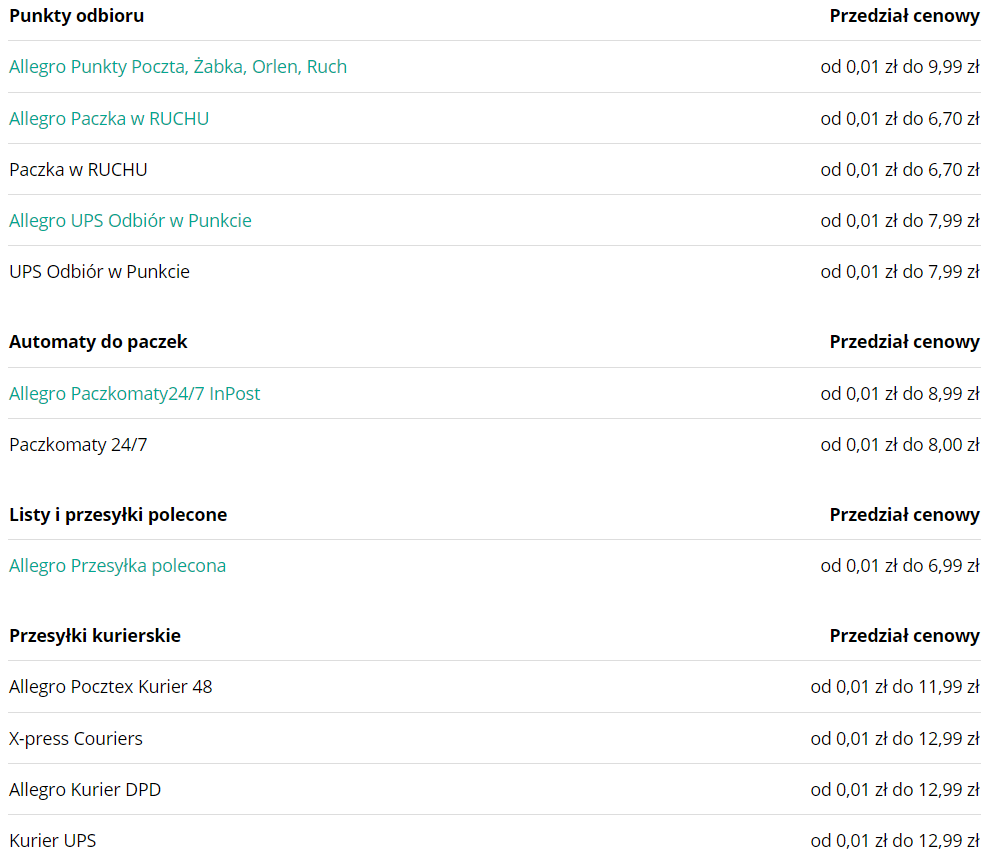Select the UPS Odbiór w Punkcie row
Screen dimensions: 992x865
[494, 271]
